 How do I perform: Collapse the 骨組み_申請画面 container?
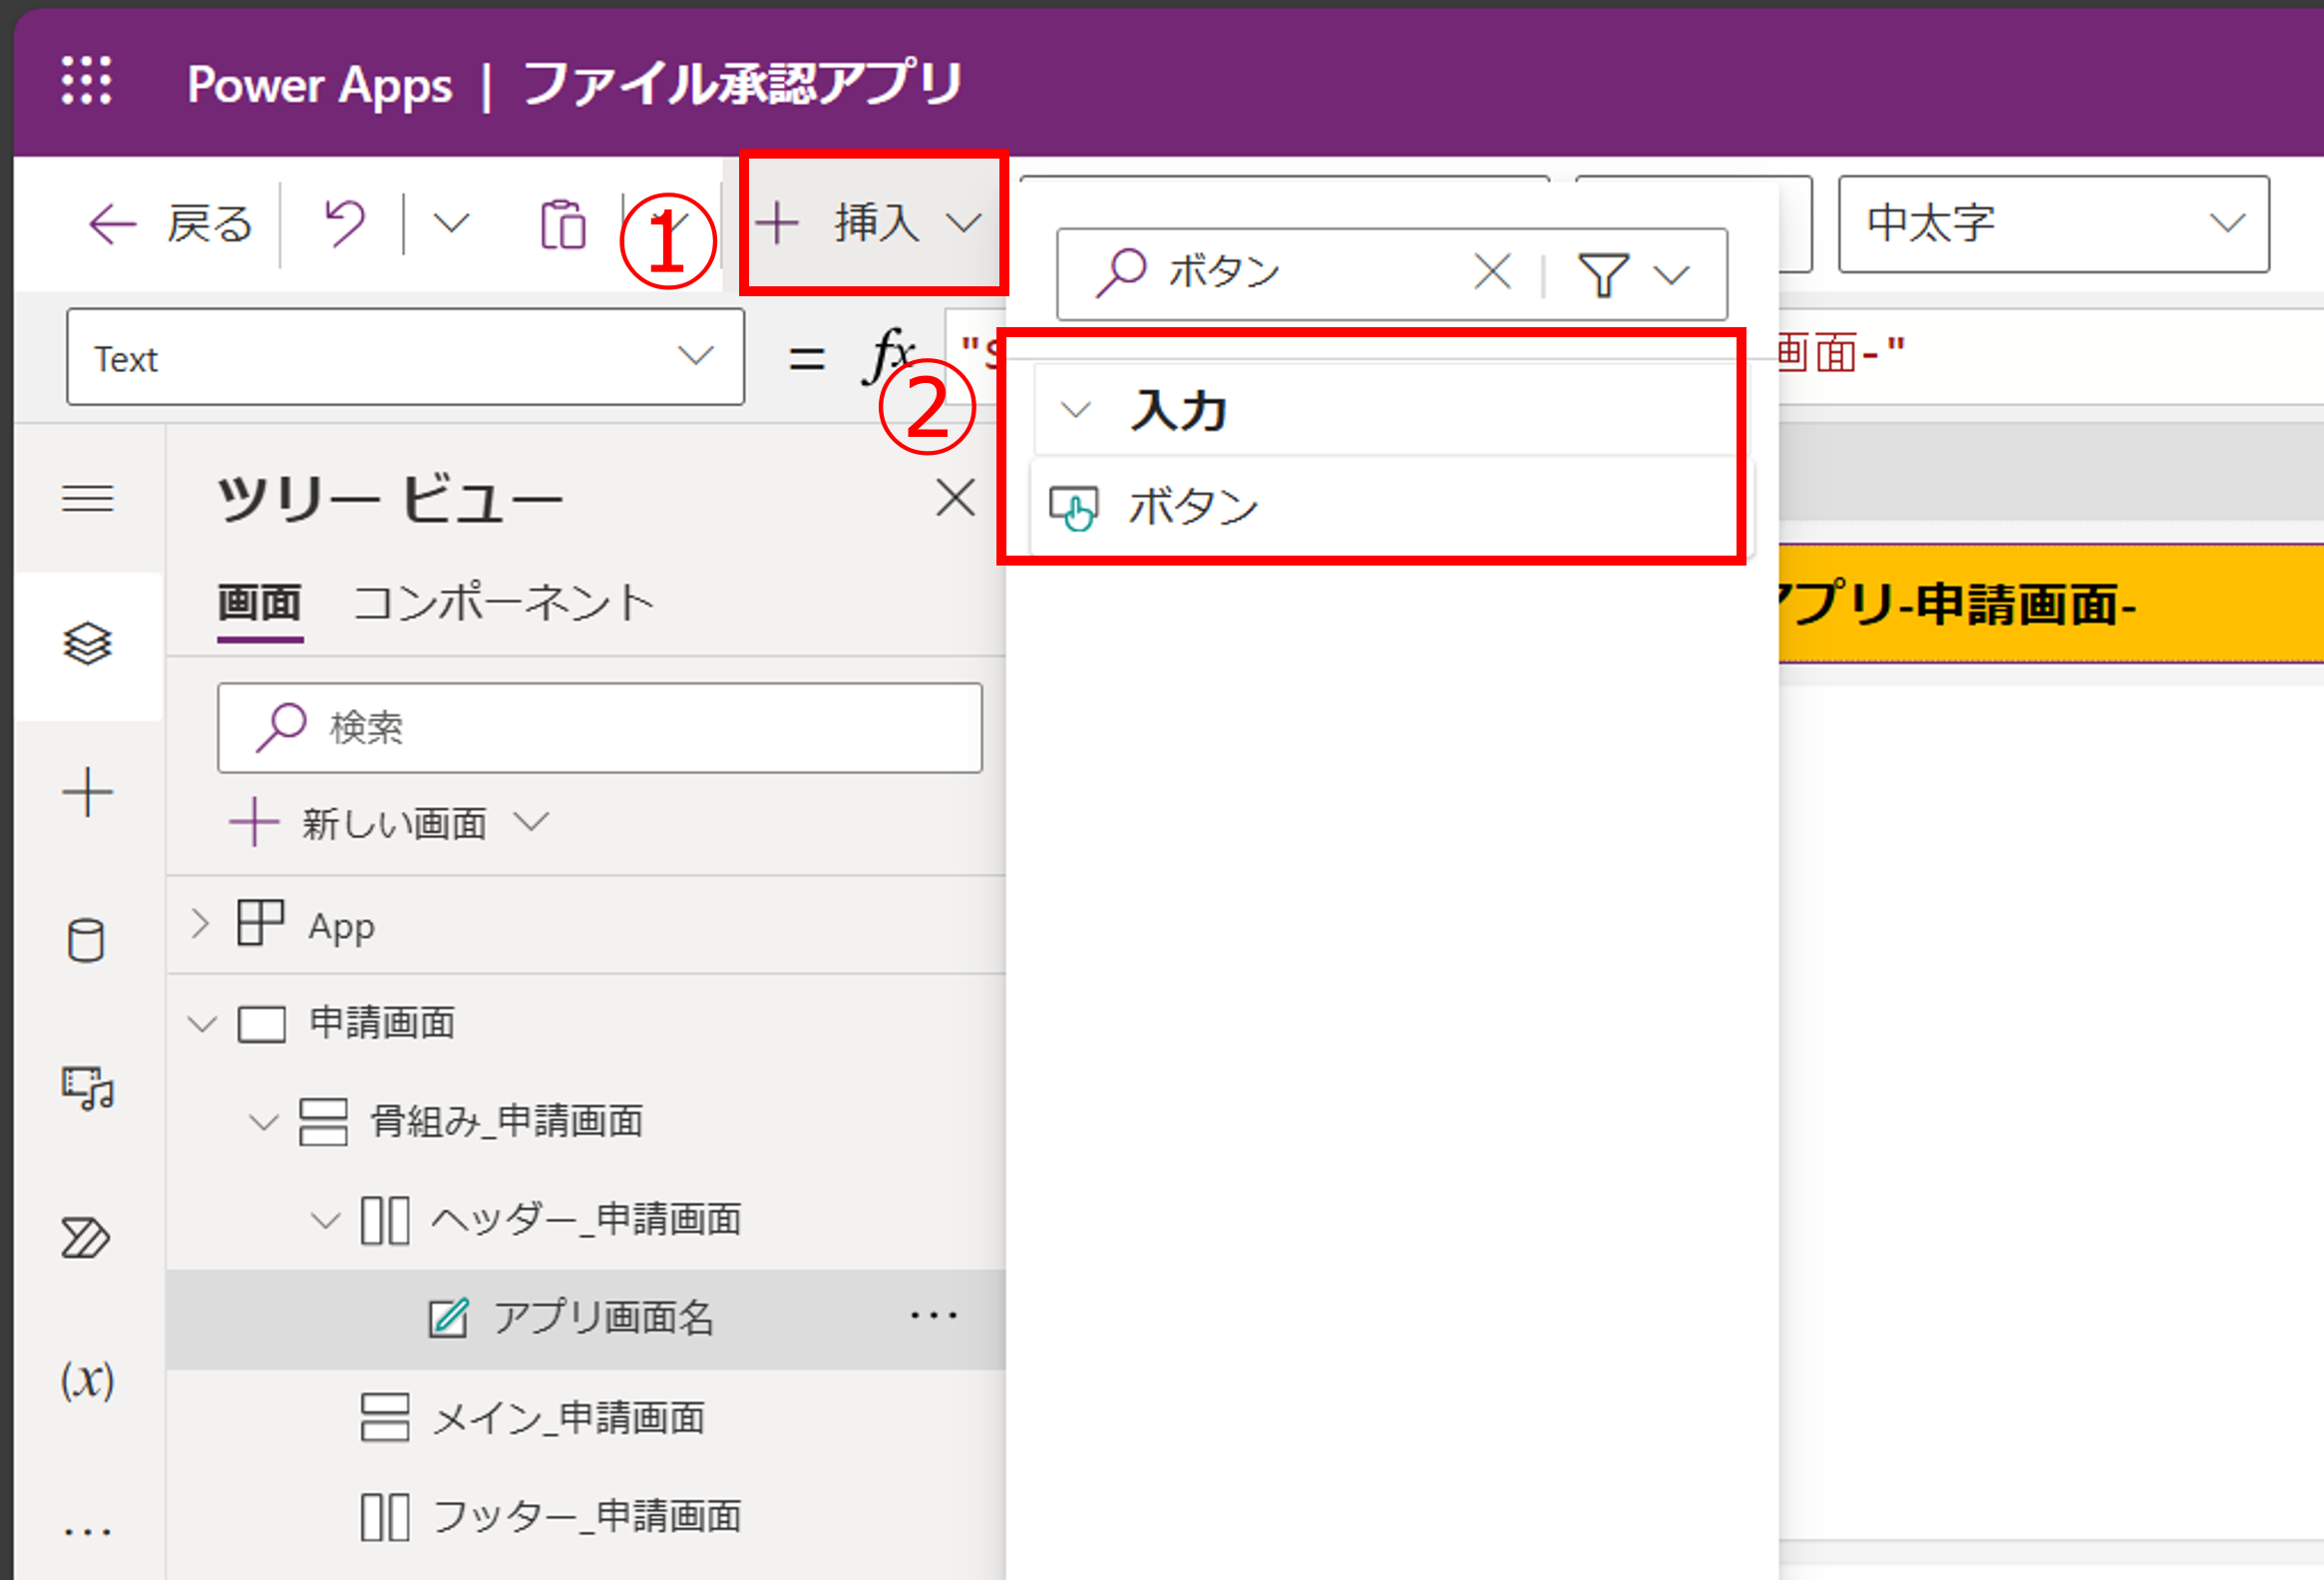click(263, 1122)
